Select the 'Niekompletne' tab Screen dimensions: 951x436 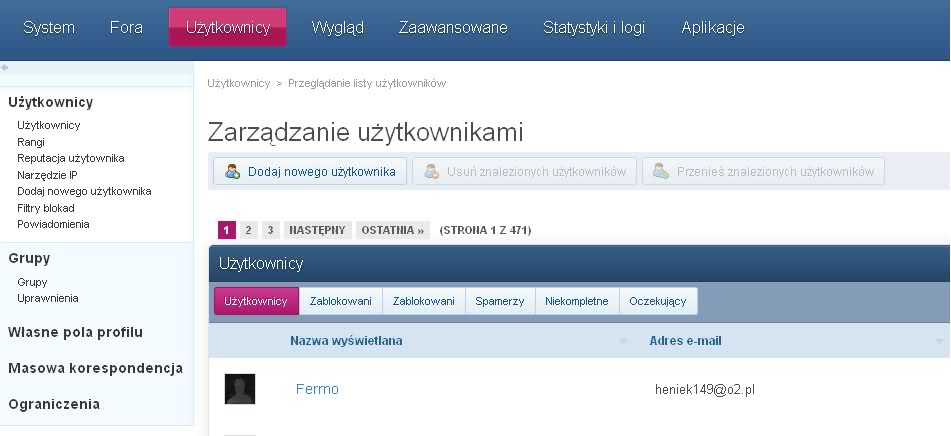(576, 301)
